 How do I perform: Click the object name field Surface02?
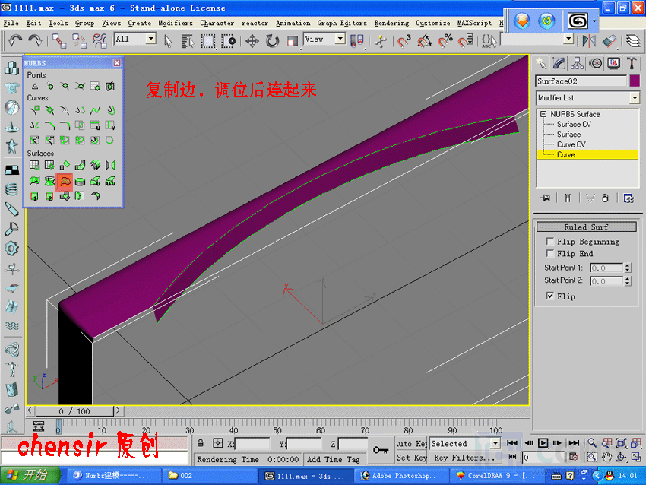[x=581, y=81]
